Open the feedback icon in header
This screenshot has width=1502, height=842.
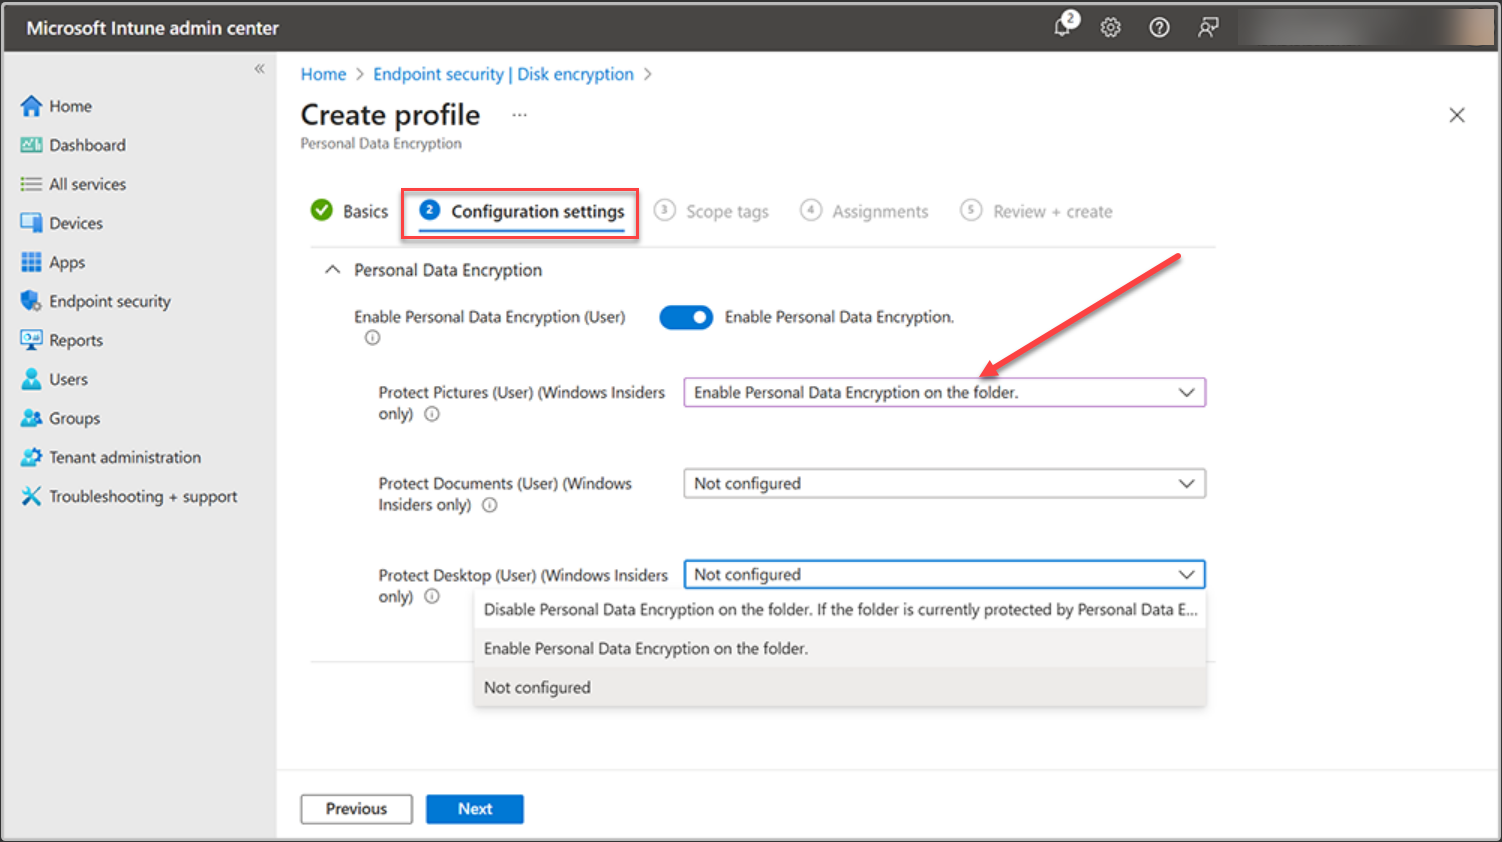1208,28
